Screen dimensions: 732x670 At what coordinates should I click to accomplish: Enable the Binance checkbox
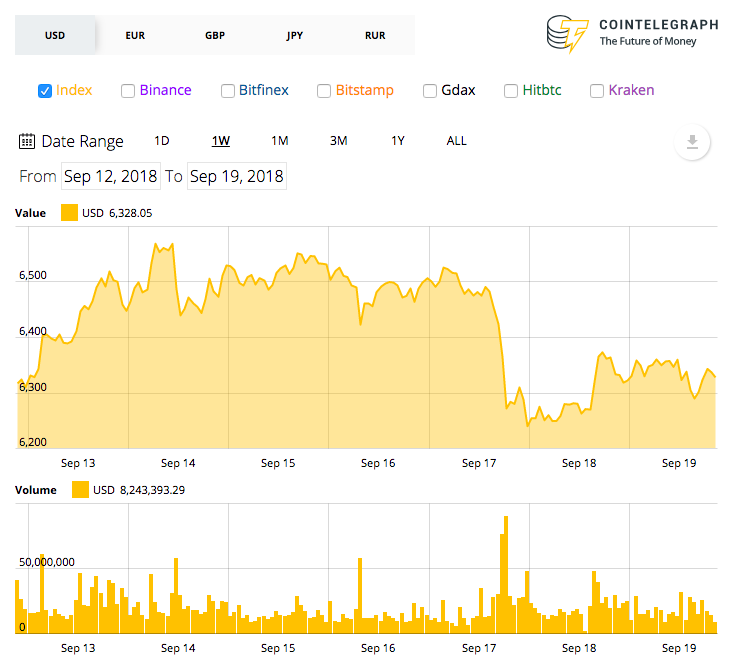127,91
